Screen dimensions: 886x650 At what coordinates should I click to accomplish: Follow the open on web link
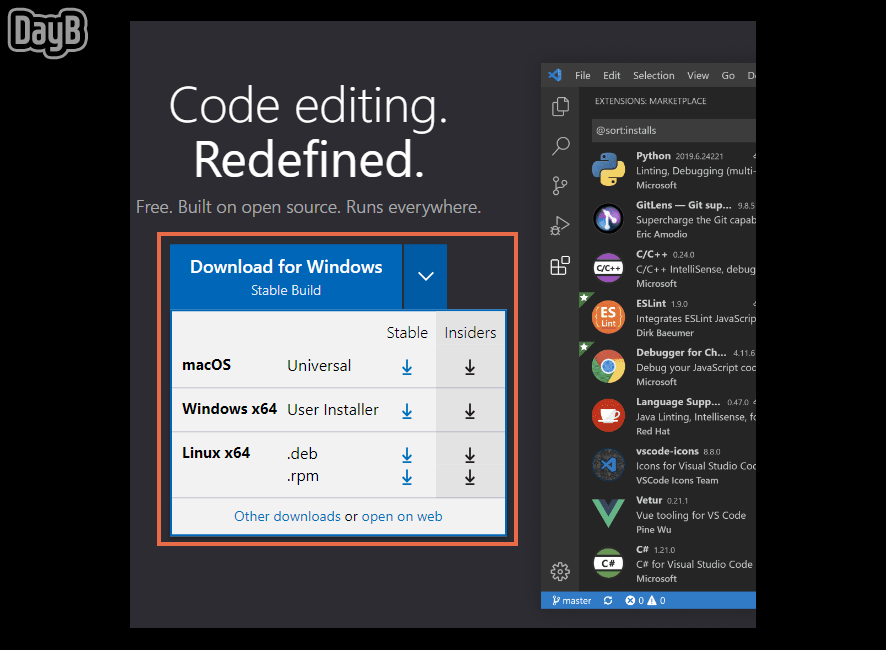click(402, 516)
